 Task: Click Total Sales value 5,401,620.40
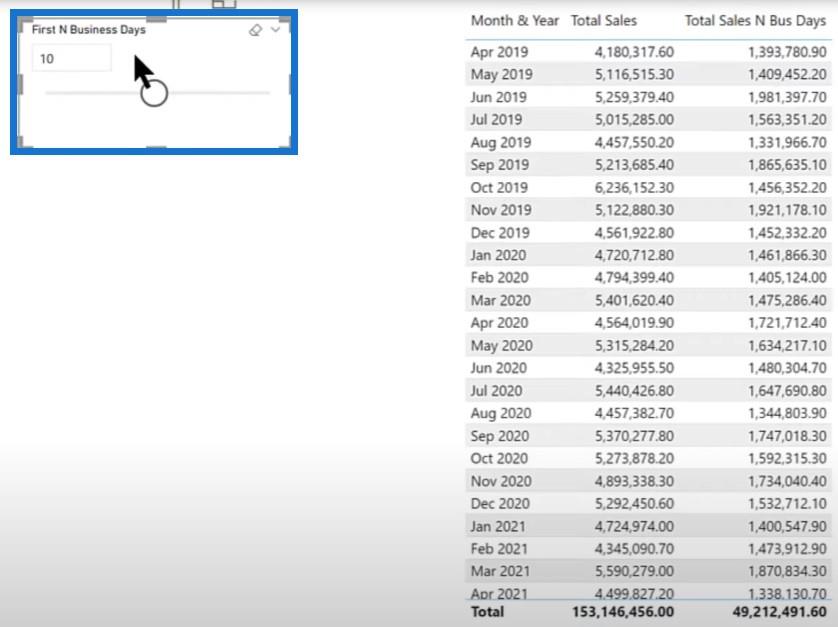coord(634,300)
